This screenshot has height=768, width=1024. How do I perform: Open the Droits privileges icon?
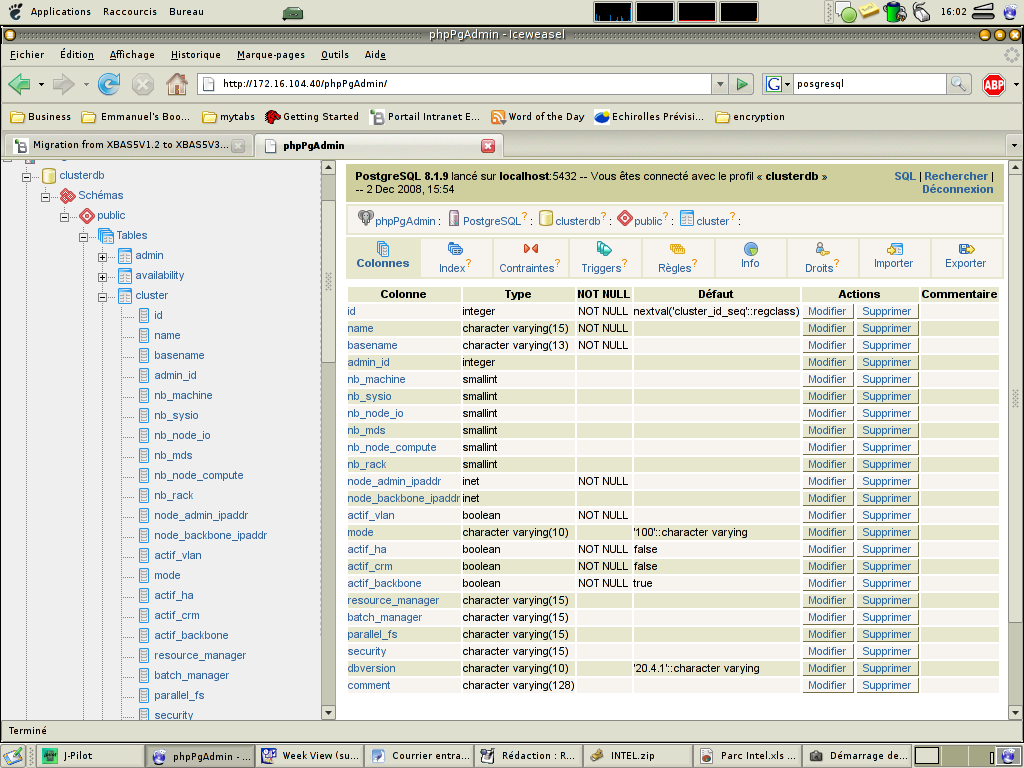(x=821, y=249)
